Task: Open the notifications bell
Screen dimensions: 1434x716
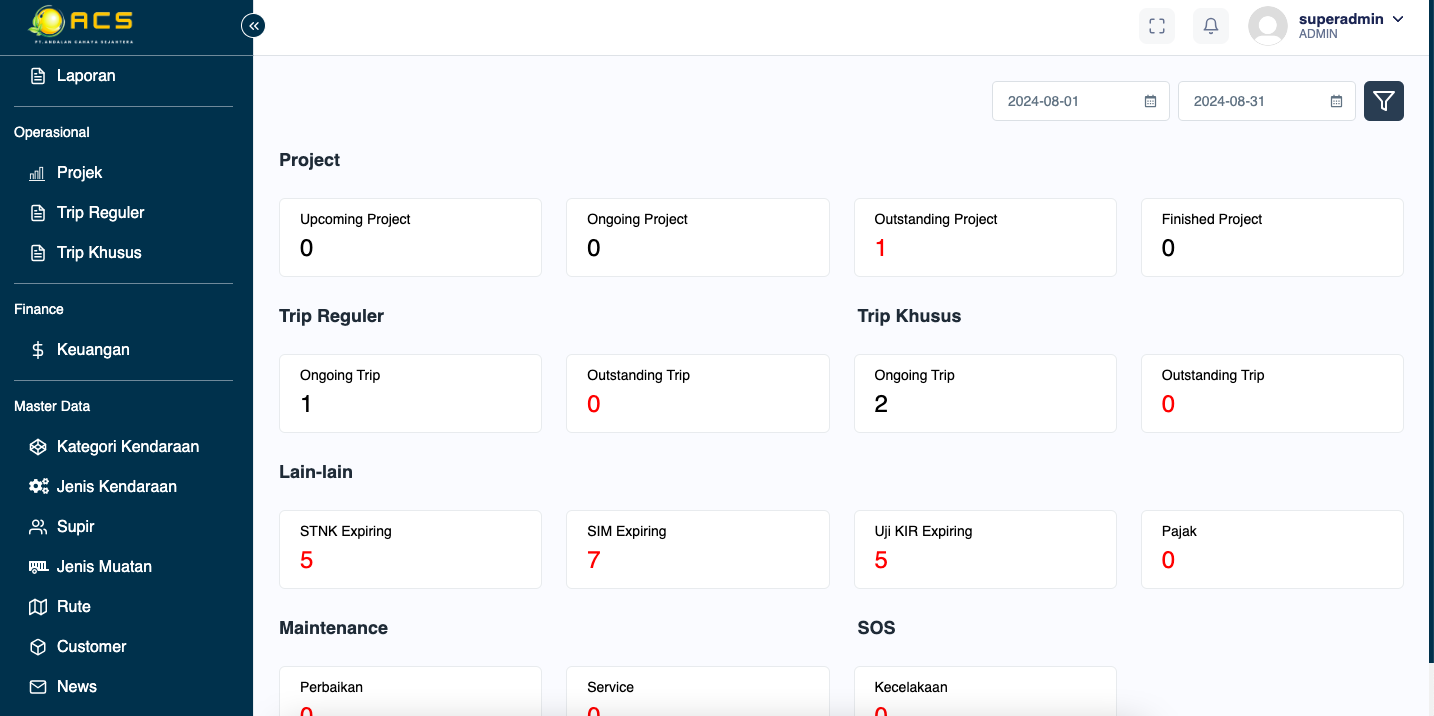Action: click(1210, 26)
